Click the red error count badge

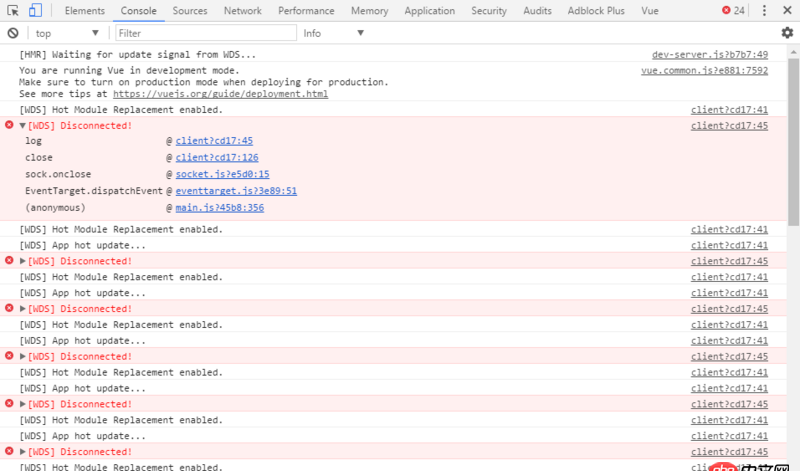[x=733, y=10]
